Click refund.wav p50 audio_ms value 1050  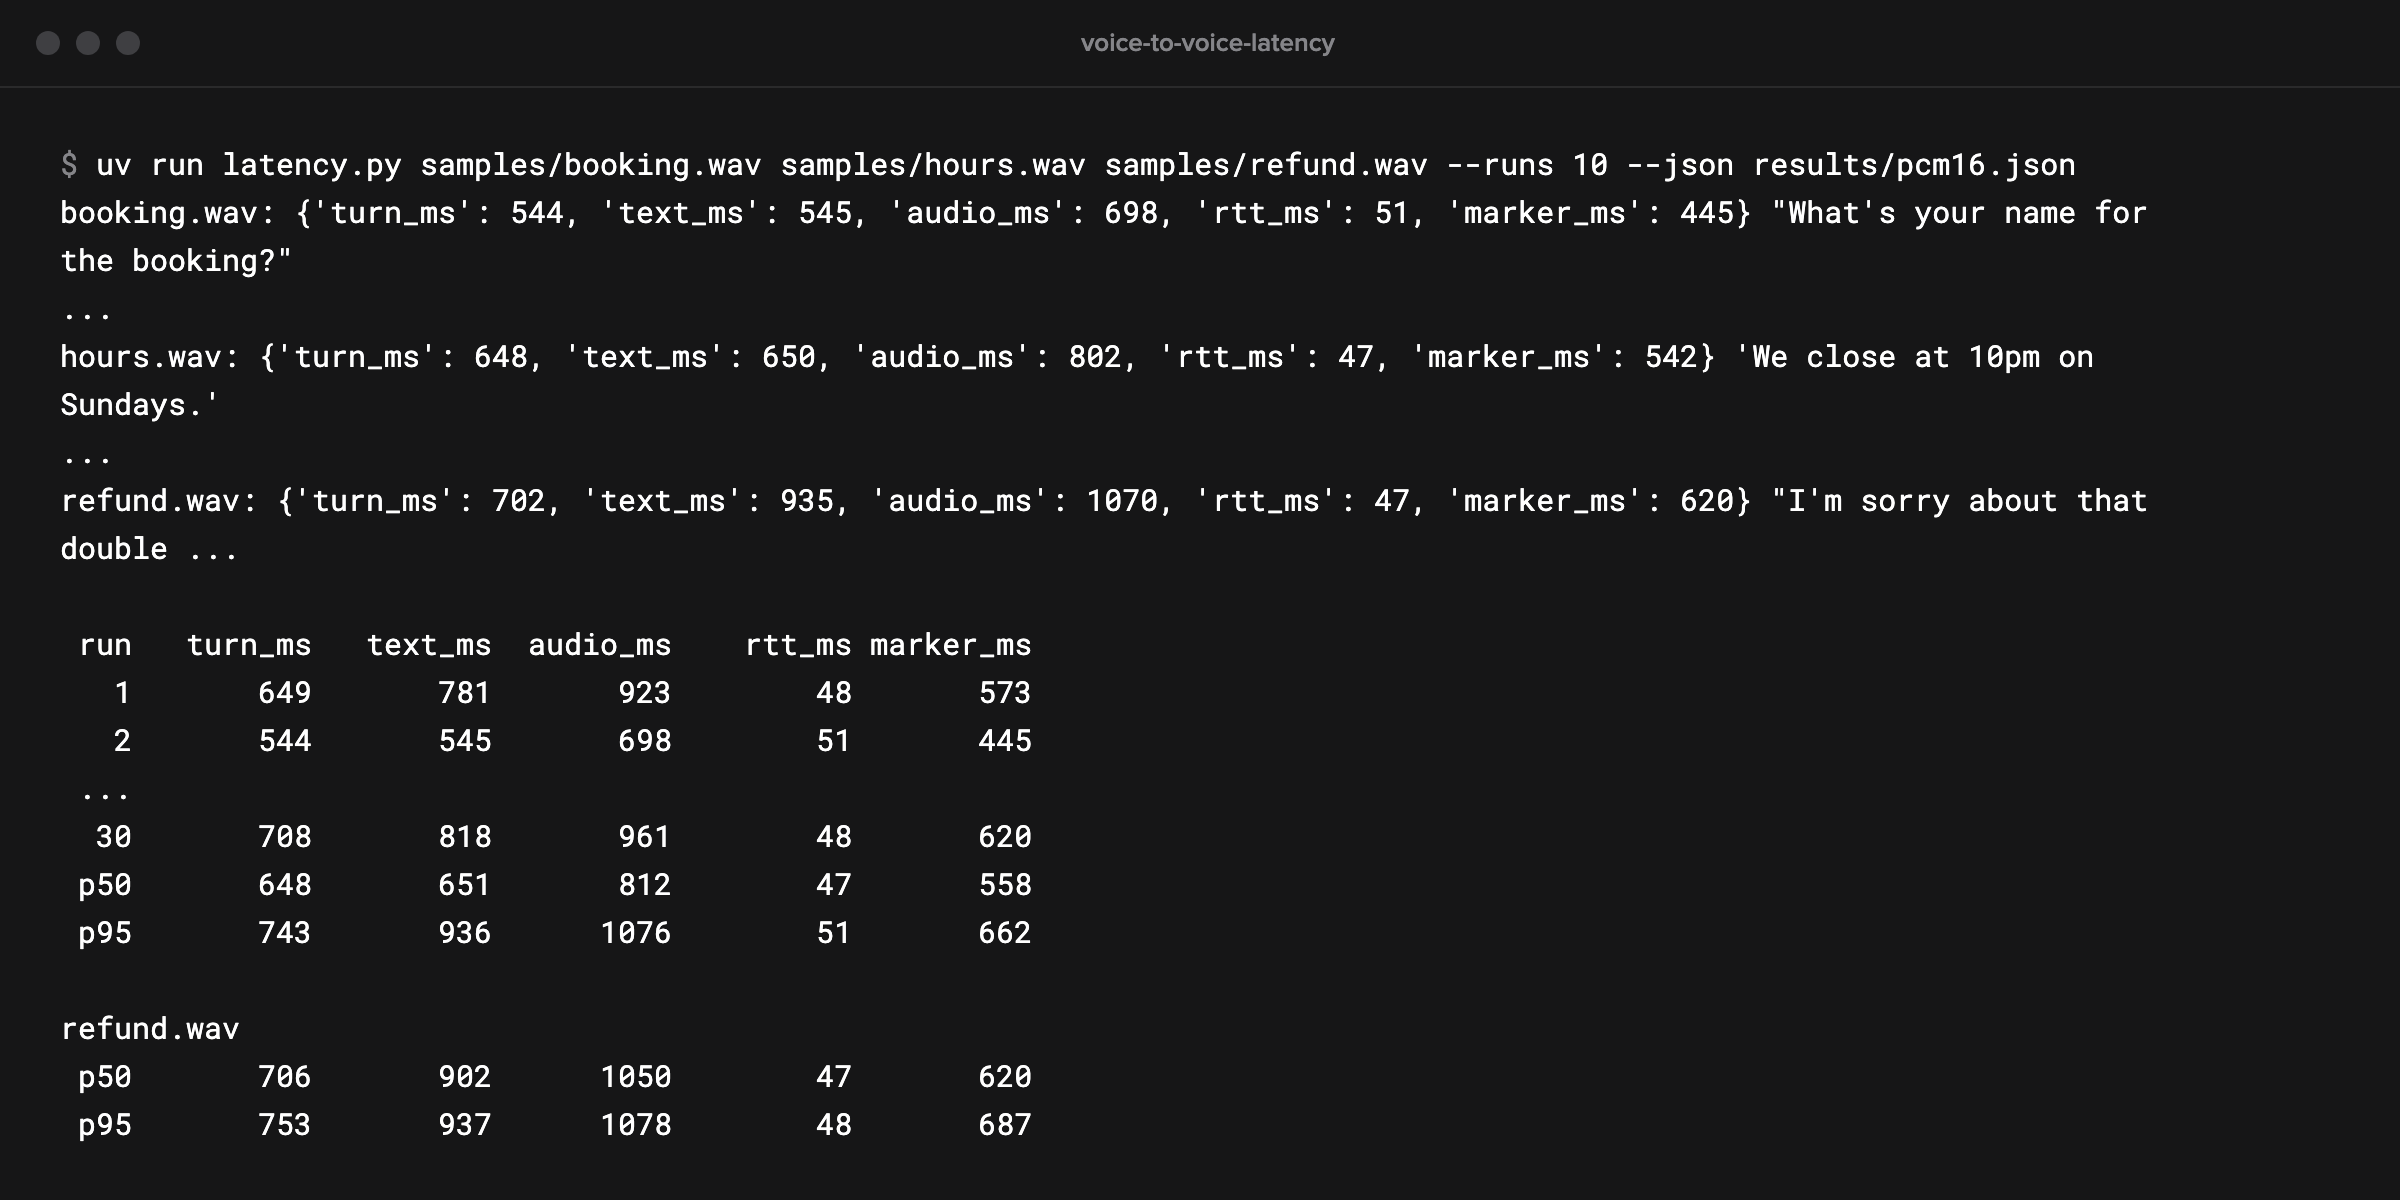point(636,1077)
